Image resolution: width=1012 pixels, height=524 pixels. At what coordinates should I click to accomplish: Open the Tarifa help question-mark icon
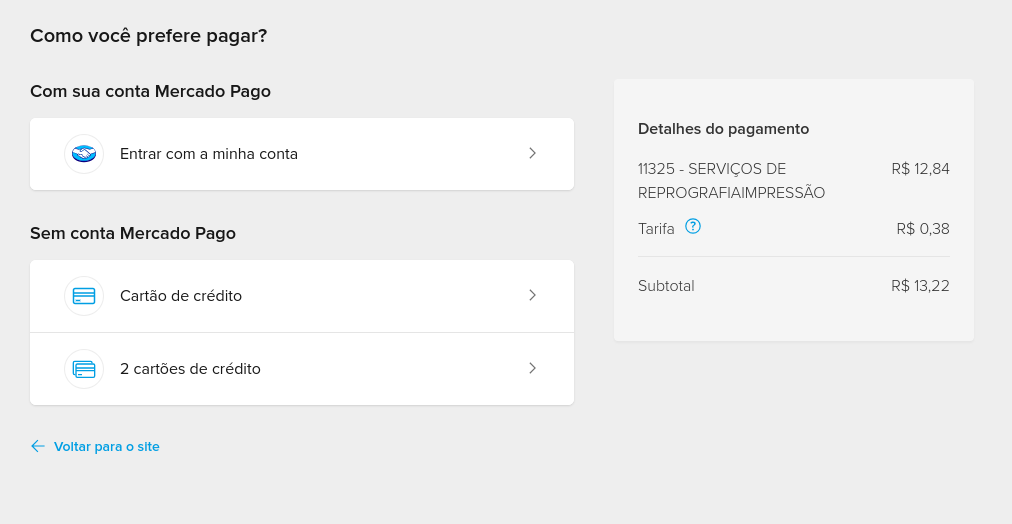coord(693,227)
